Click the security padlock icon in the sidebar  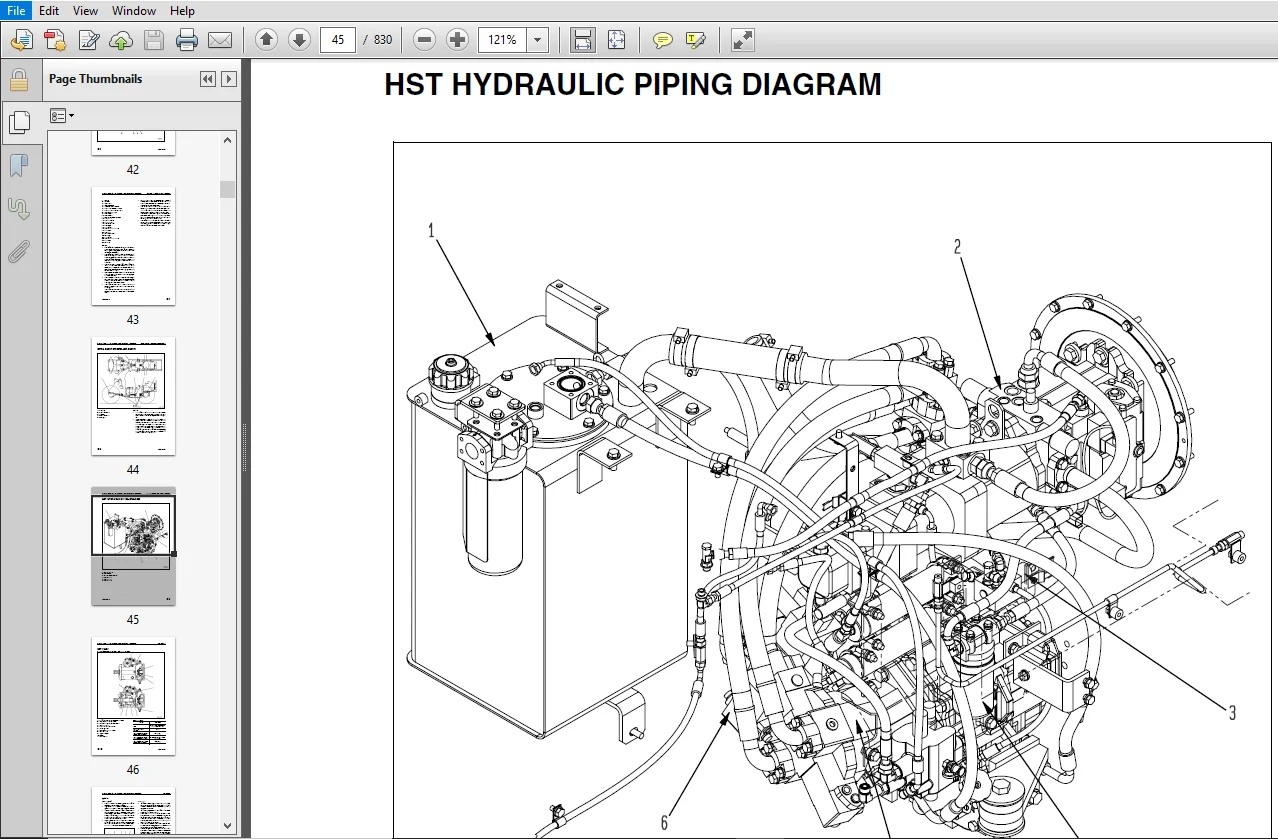(19, 80)
